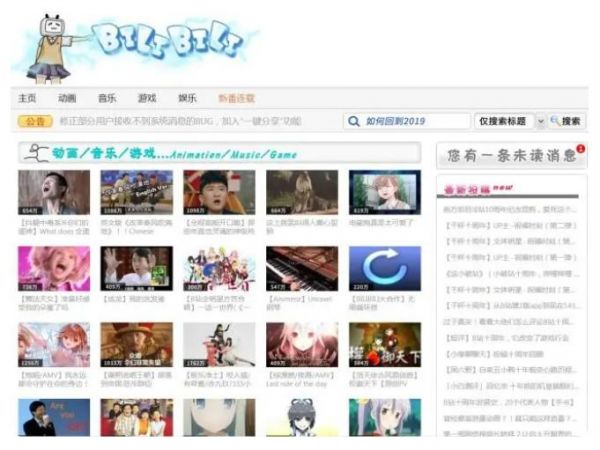Open the 主页 home tab
This screenshot has height=450, width=600.
click(27, 98)
